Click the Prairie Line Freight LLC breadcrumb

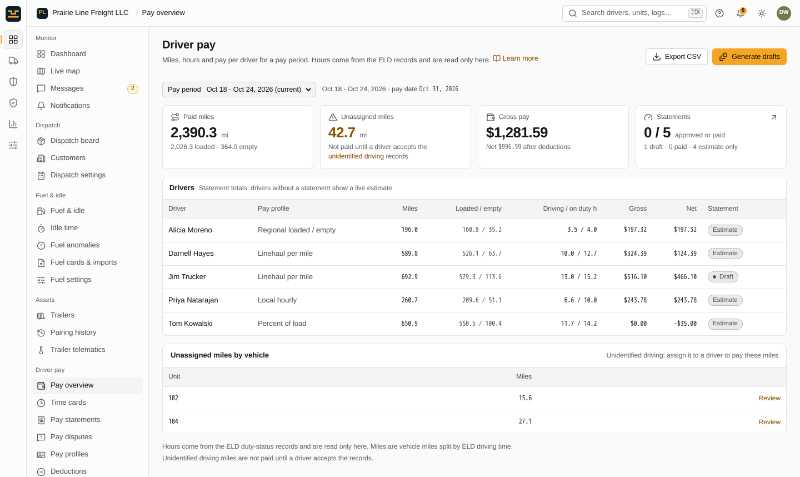(90, 13)
